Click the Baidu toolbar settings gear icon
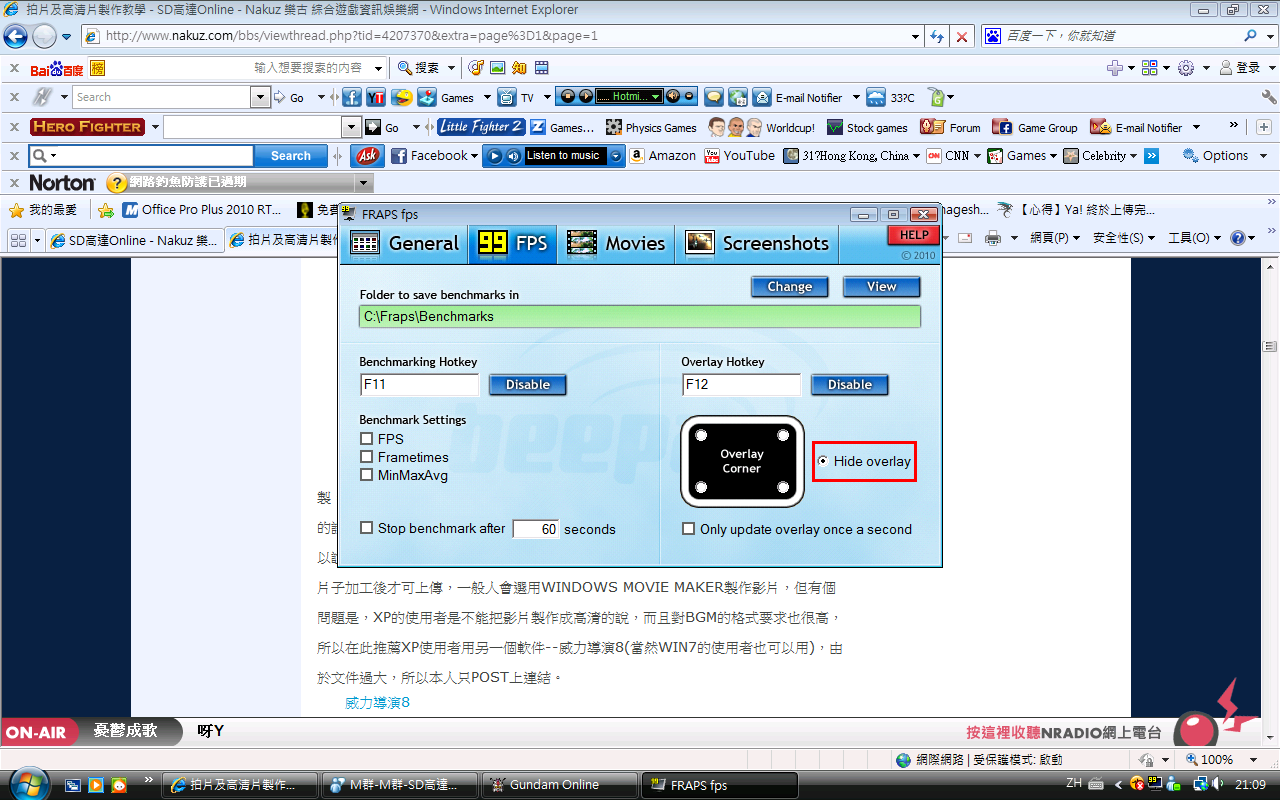 [1186, 68]
